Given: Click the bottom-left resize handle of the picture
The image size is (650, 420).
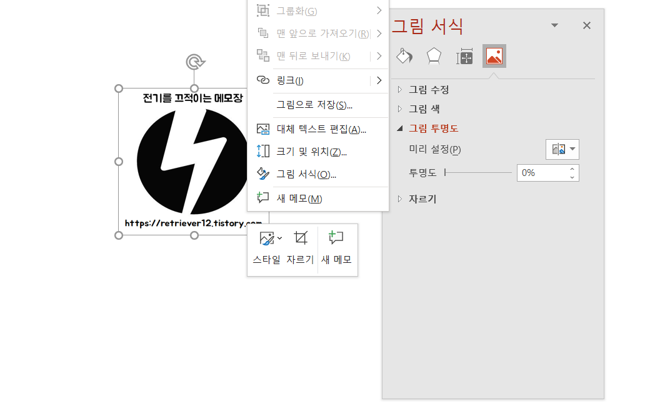Looking at the screenshot, I should tap(119, 235).
